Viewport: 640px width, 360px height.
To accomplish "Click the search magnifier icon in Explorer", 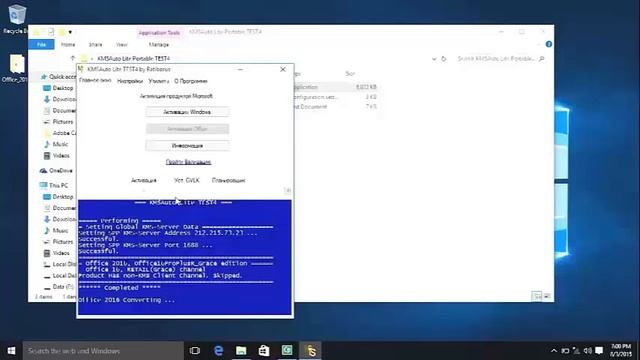I will [542, 59].
